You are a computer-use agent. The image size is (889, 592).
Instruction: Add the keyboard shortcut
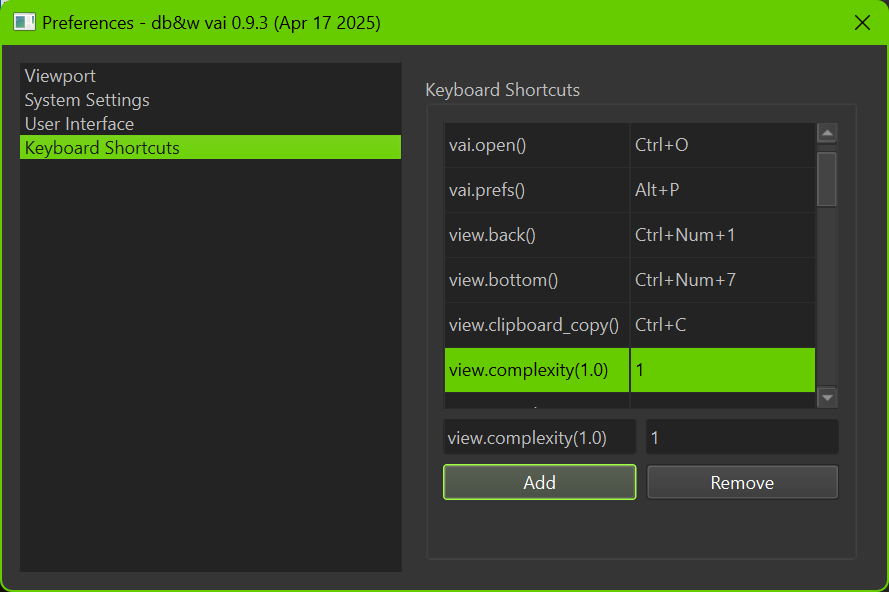point(539,482)
